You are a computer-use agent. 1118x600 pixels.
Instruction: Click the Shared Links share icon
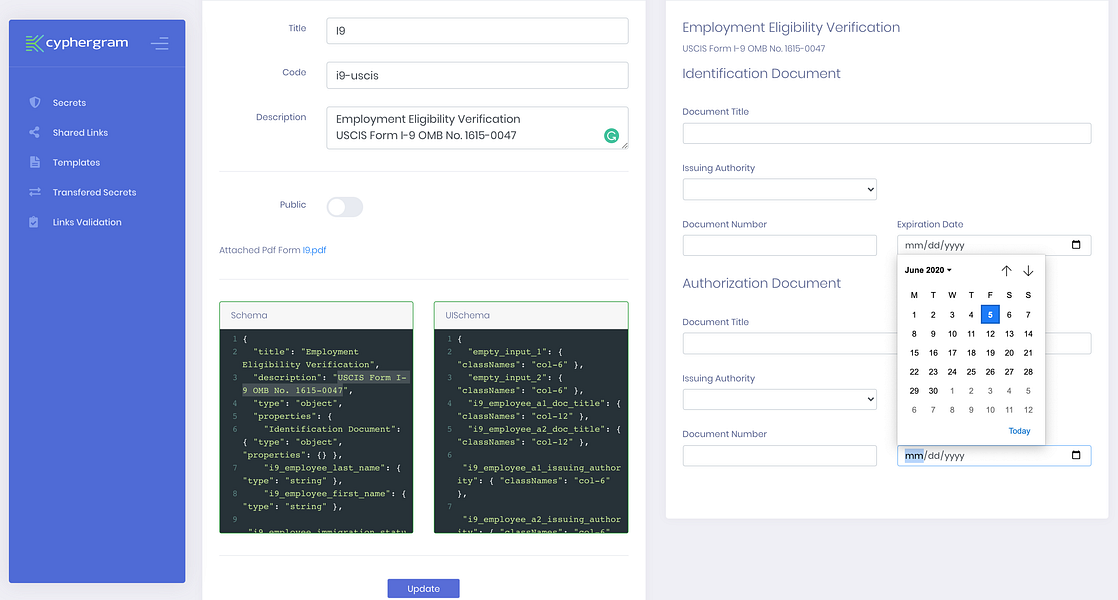tap(34, 133)
